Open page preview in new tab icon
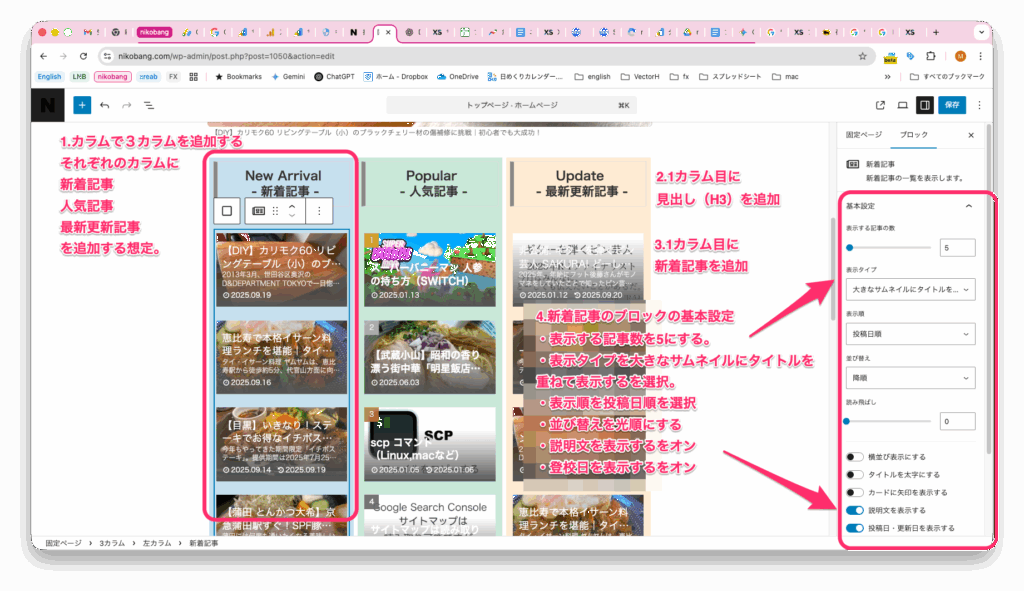 pos(880,104)
